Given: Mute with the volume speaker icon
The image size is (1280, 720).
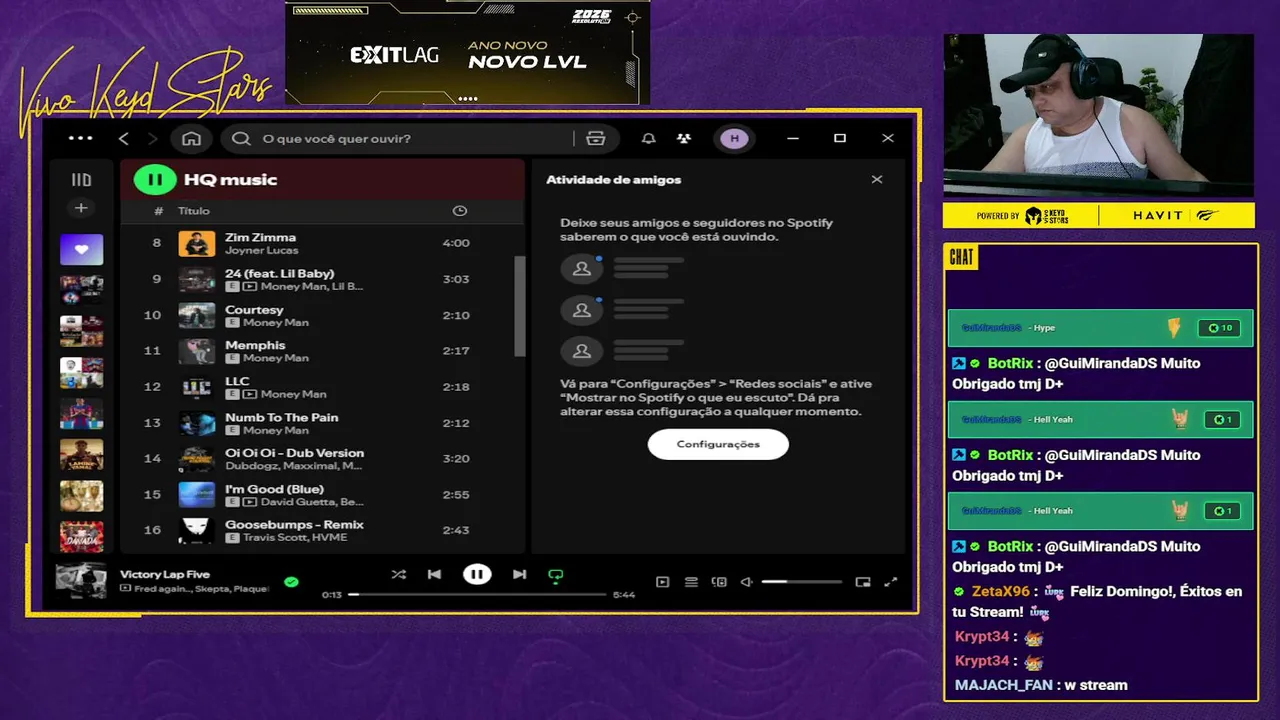Looking at the screenshot, I should tap(746, 582).
